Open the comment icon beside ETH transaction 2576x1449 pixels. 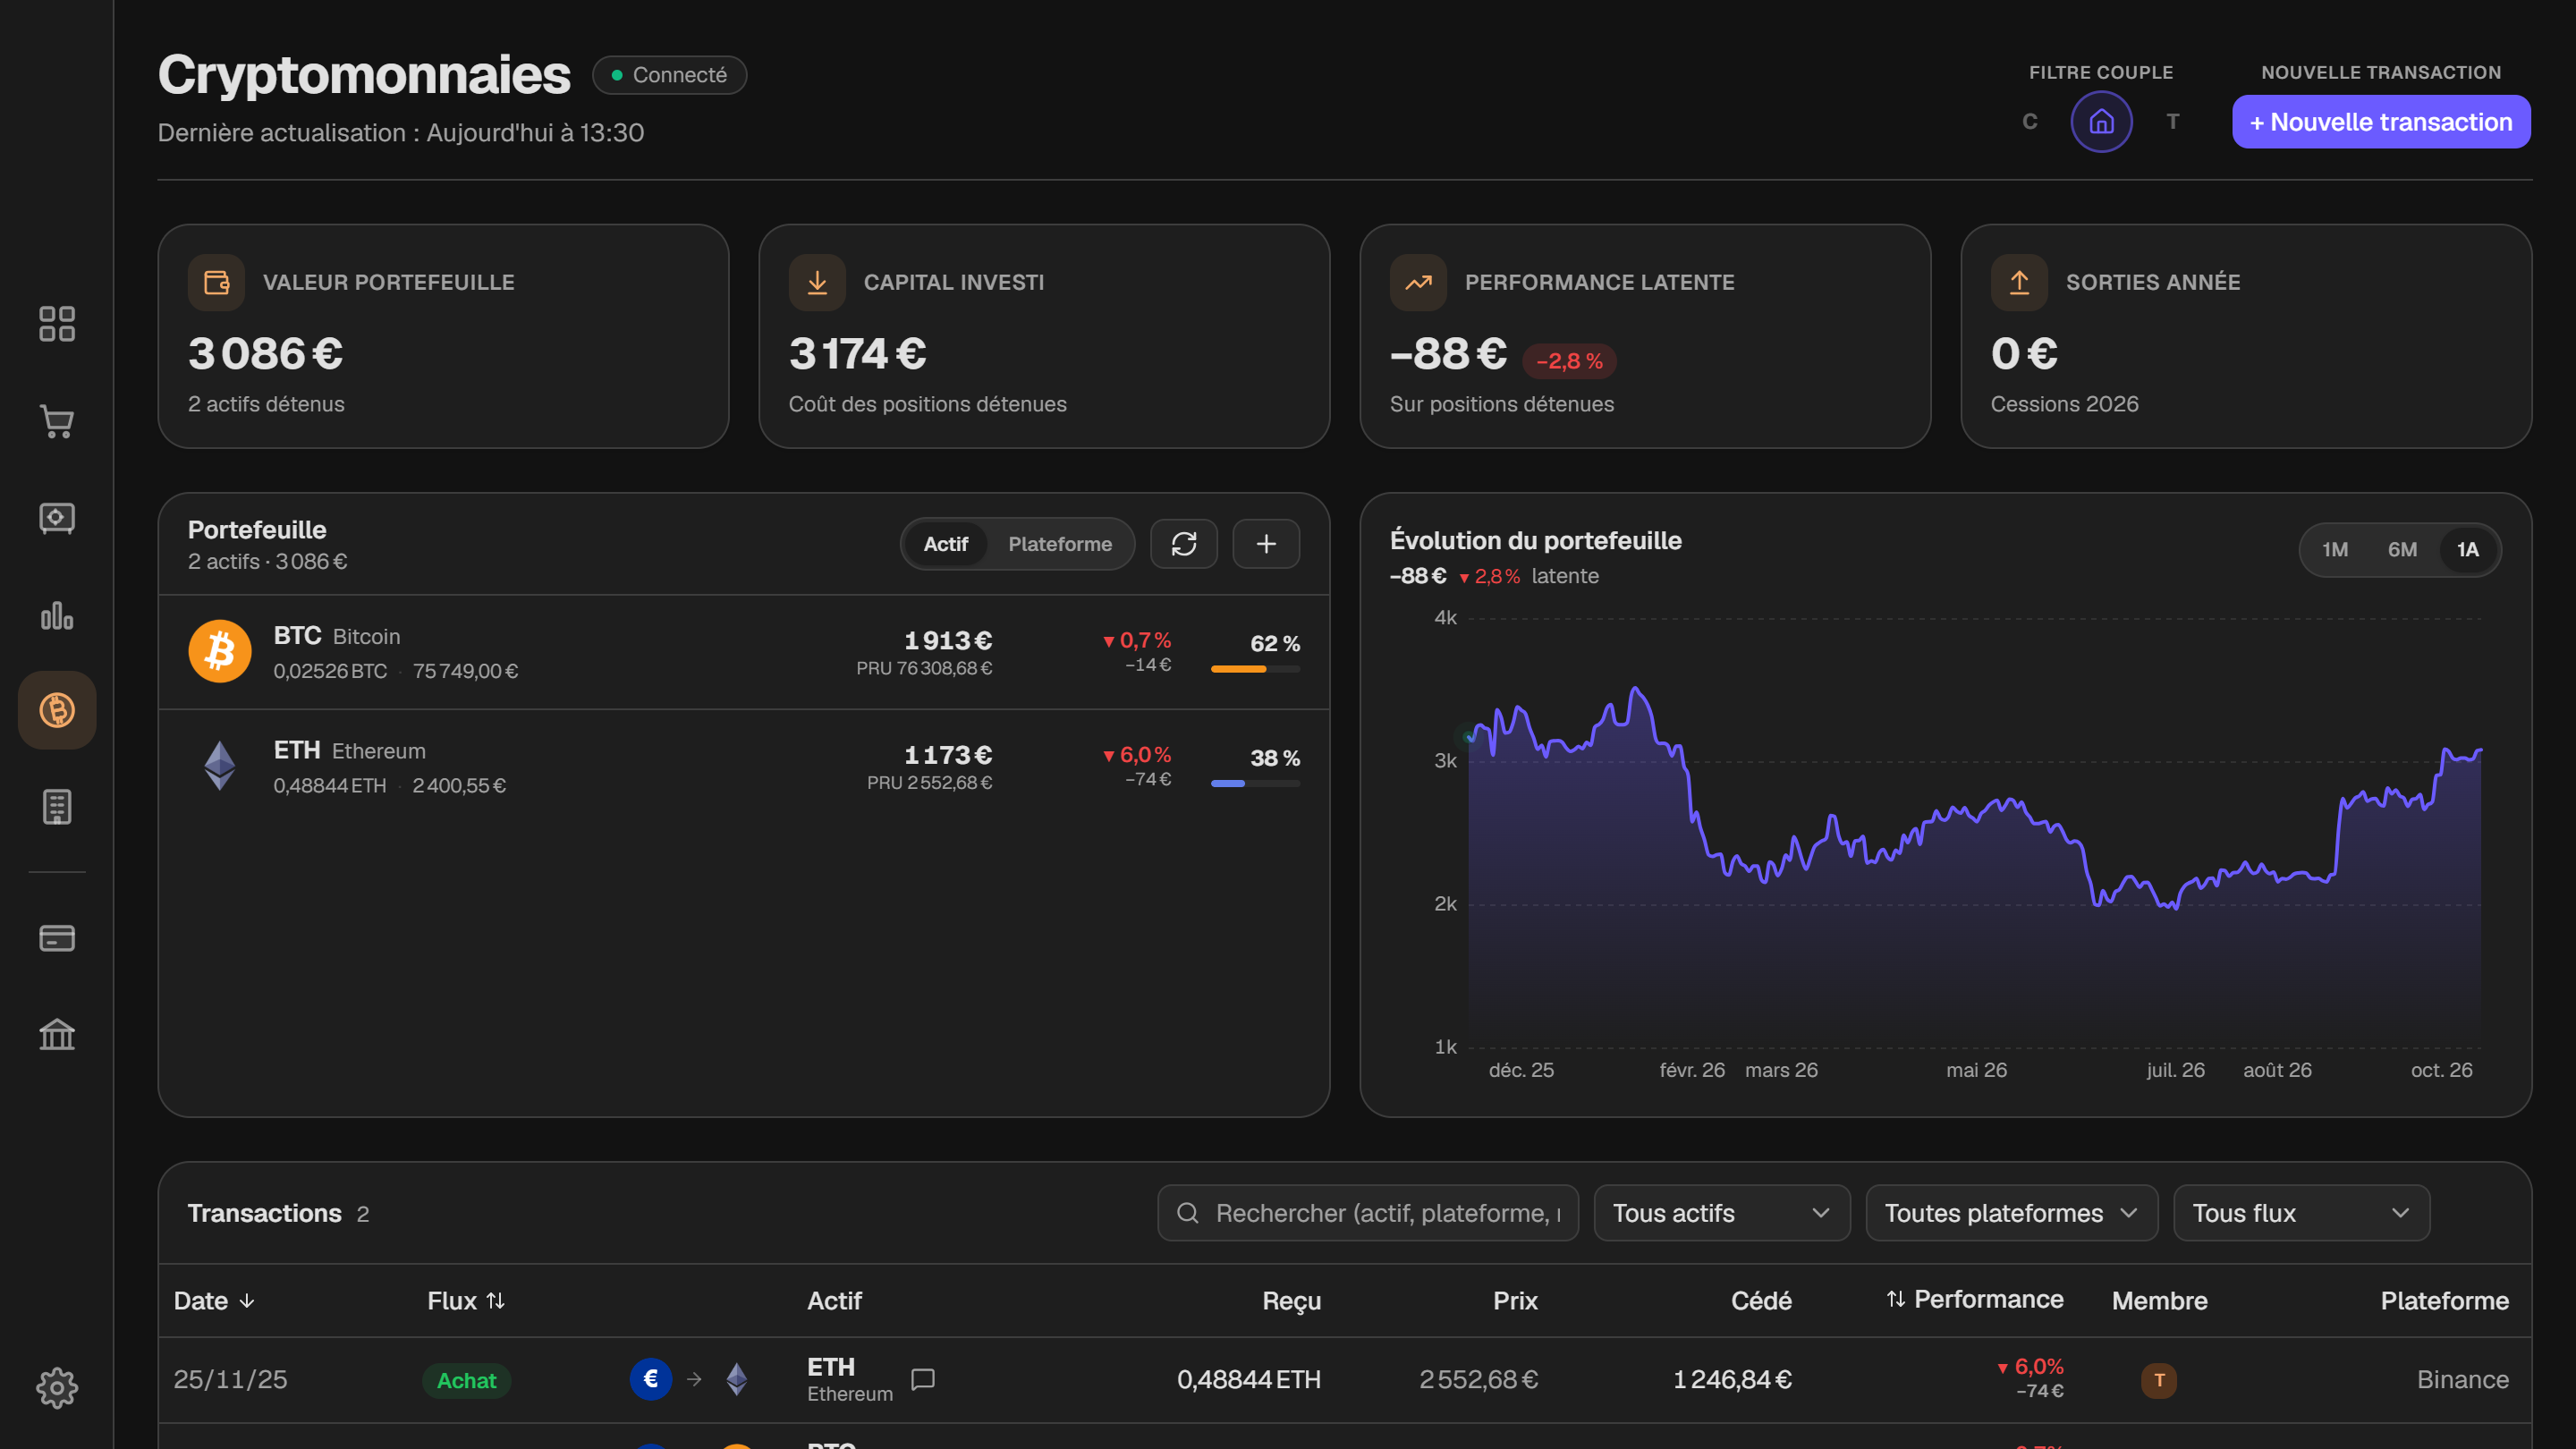click(x=923, y=1379)
